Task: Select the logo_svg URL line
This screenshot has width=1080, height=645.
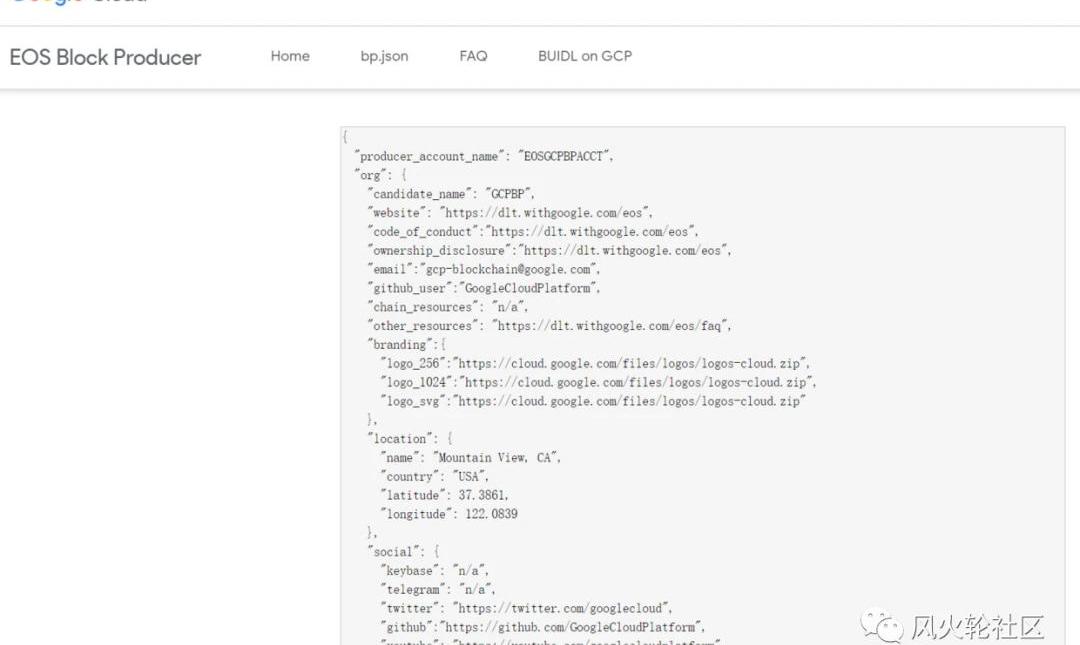Action: click(x=593, y=401)
